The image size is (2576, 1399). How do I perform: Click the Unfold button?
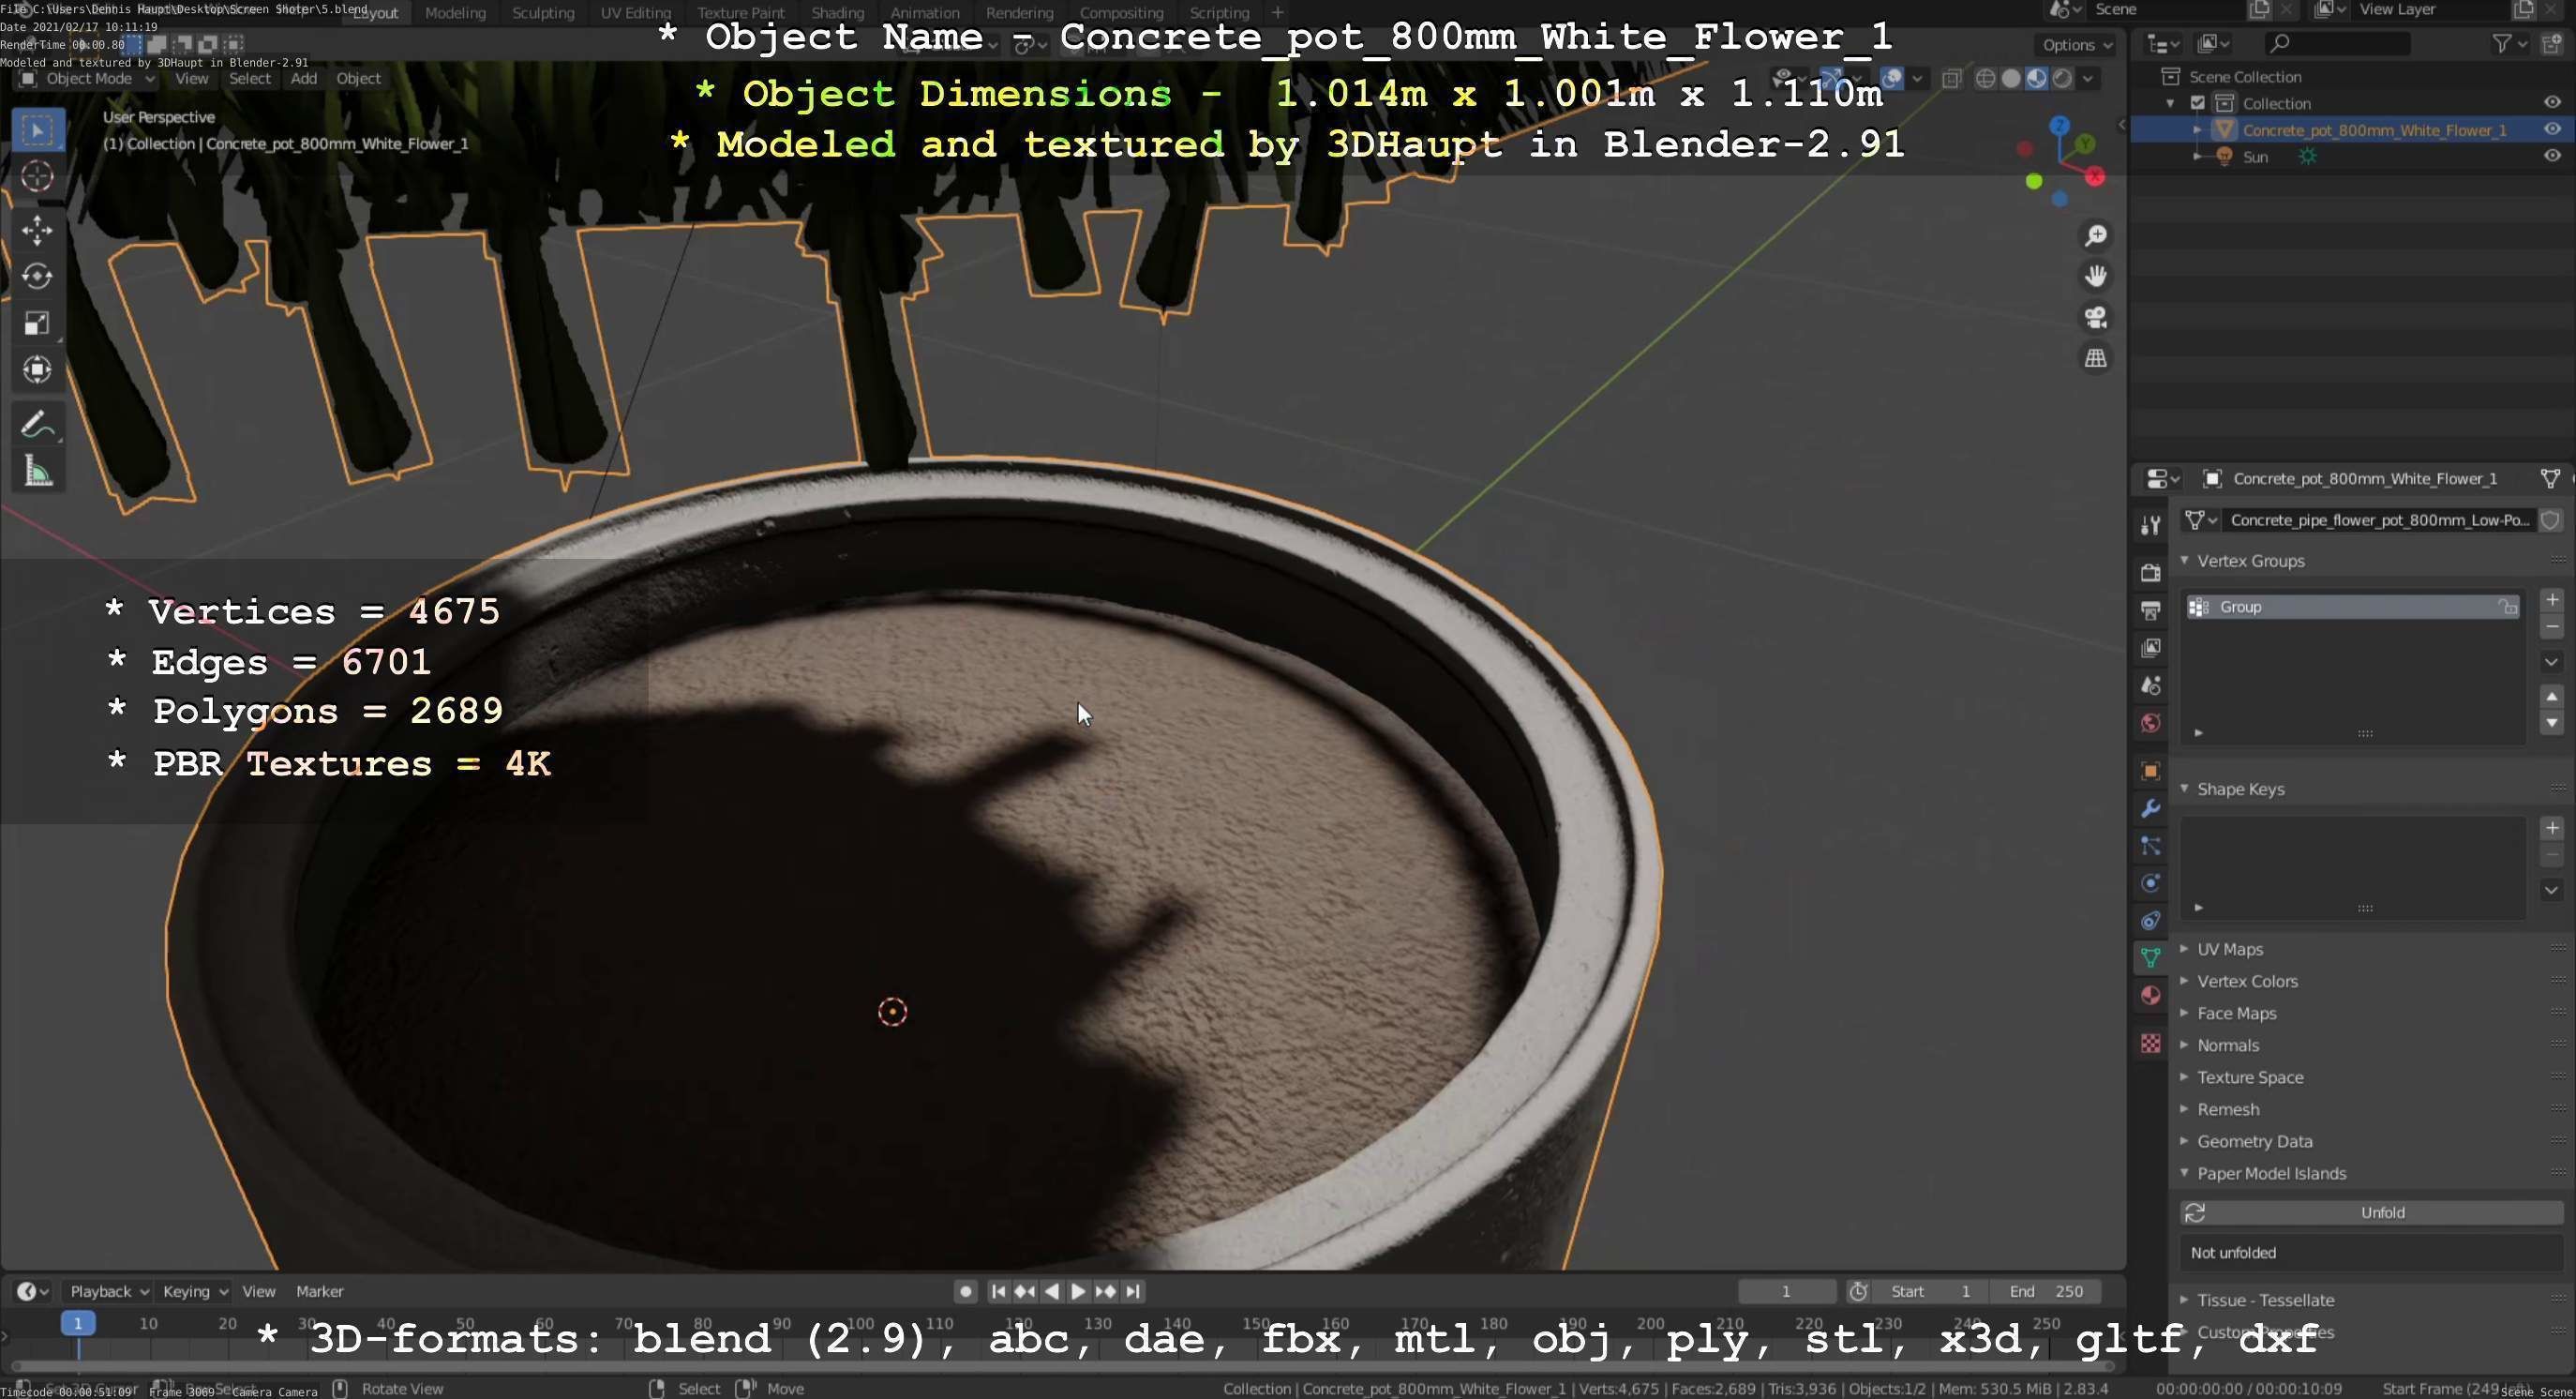point(2381,1212)
